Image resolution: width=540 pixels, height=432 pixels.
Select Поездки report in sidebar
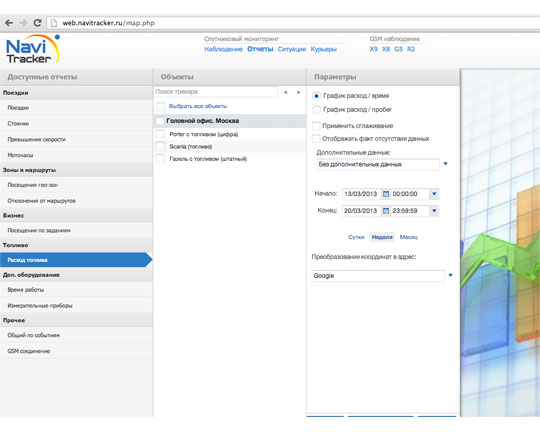[x=76, y=108]
